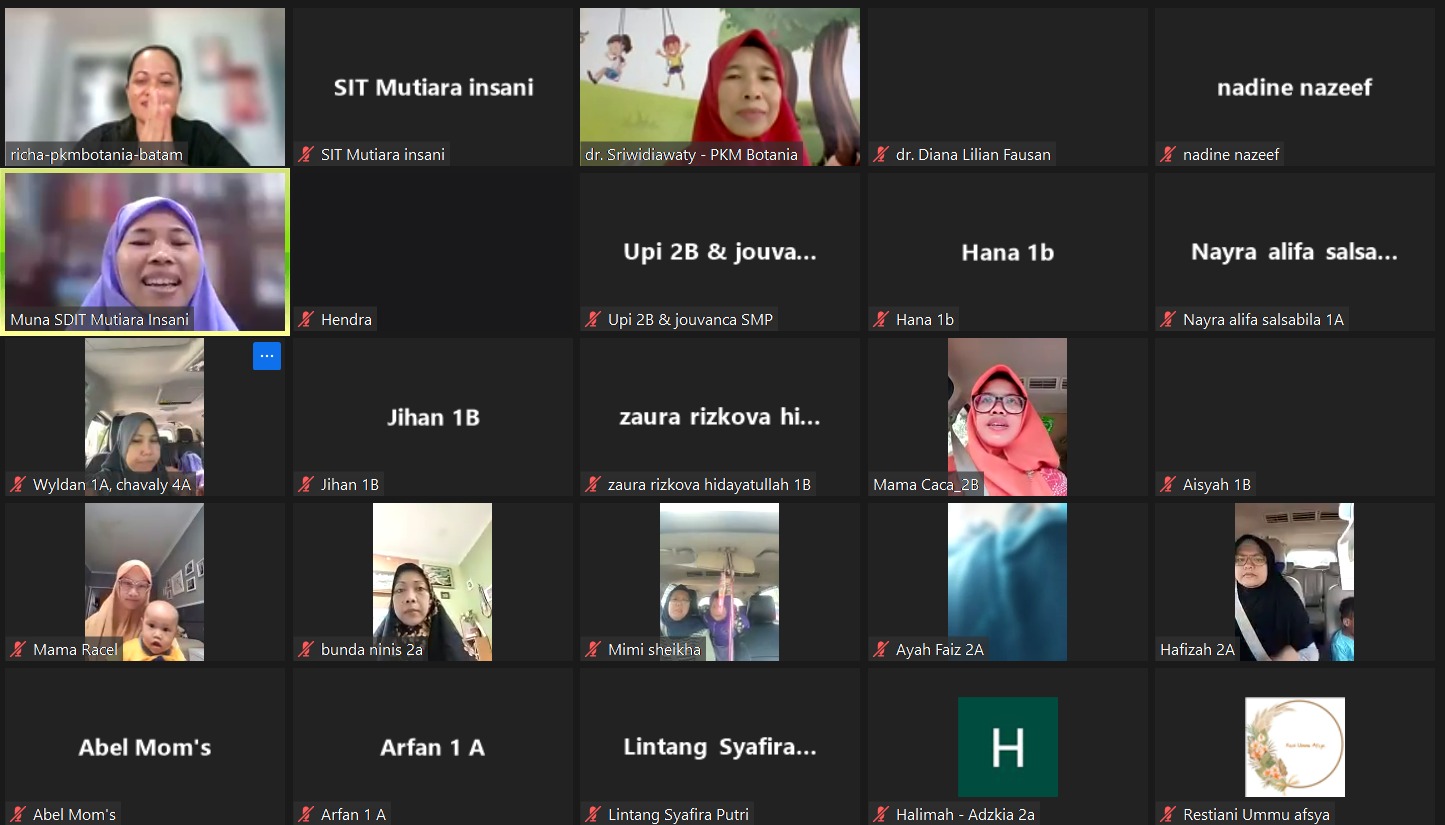Click the muted mic icon next to bunda ninis 2a
1445x825 pixels.
(305, 649)
